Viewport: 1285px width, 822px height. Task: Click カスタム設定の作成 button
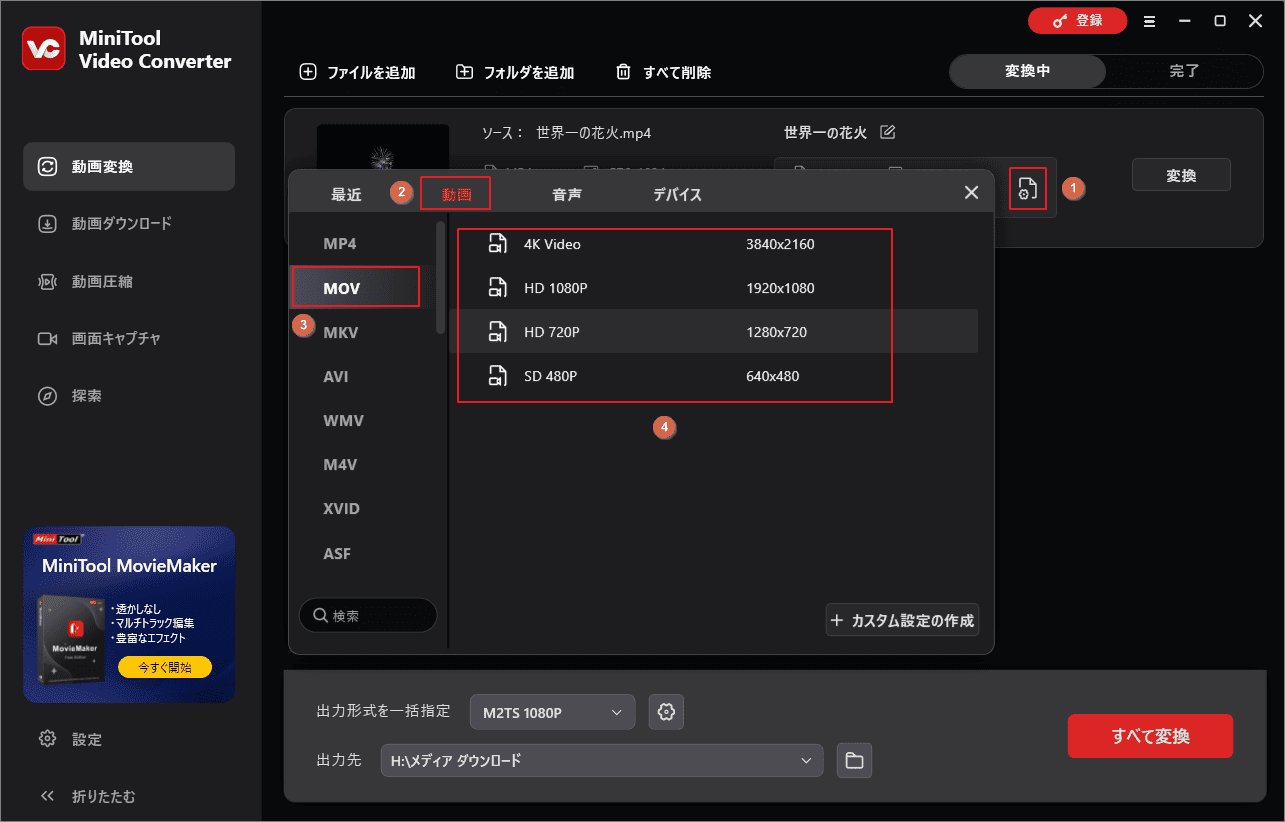(x=902, y=620)
